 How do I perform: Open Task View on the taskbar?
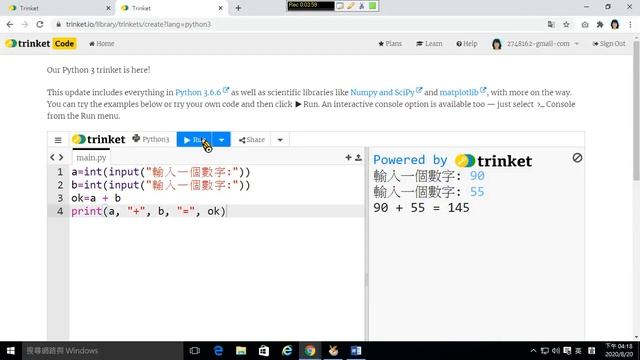click(195, 351)
